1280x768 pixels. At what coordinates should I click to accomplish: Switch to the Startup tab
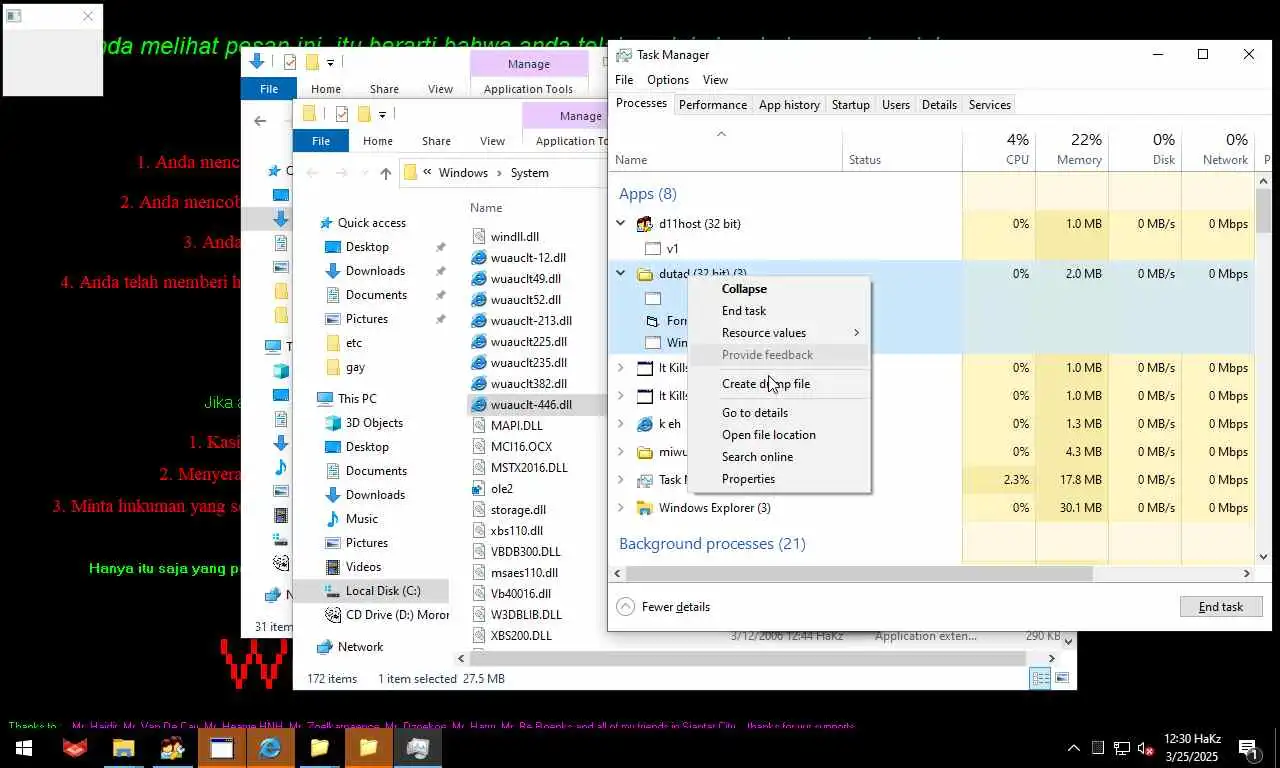[x=851, y=105]
